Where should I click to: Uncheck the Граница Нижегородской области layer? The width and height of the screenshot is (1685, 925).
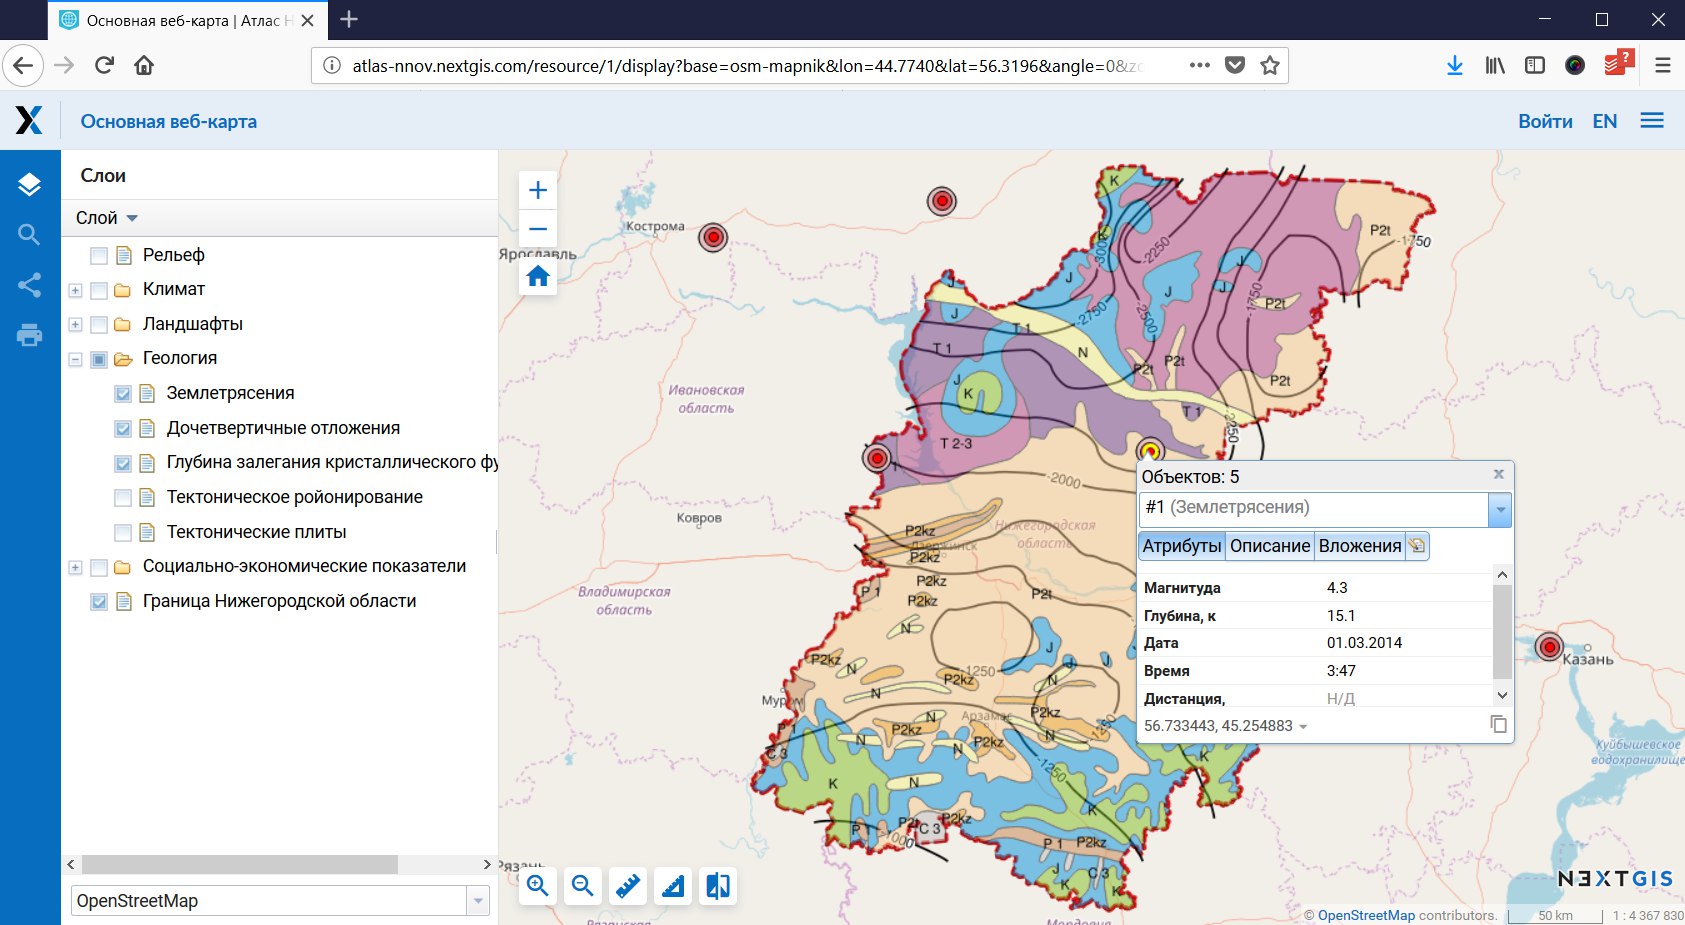[x=99, y=602]
